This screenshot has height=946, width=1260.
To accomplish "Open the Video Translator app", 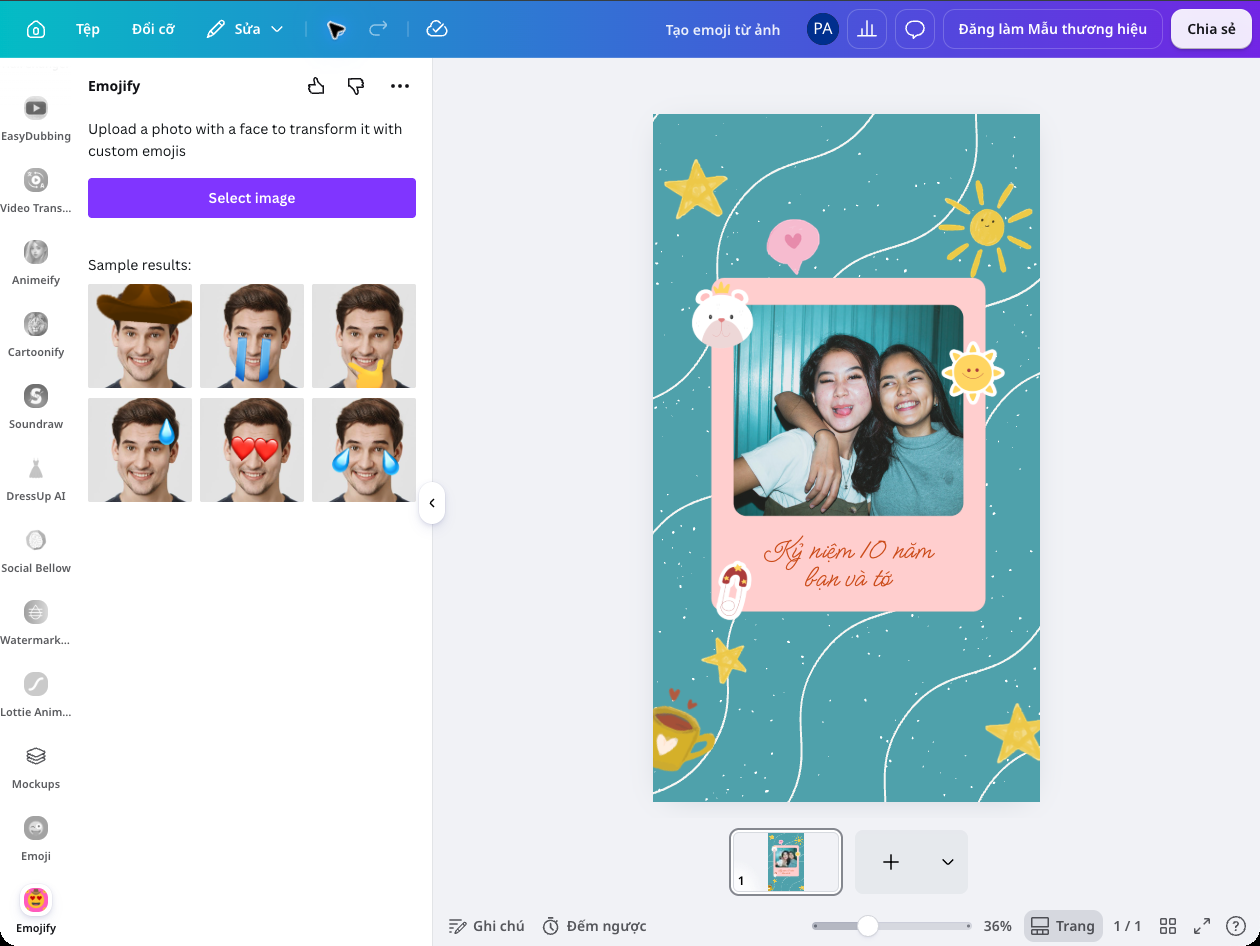I will click(x=36, y=191).
